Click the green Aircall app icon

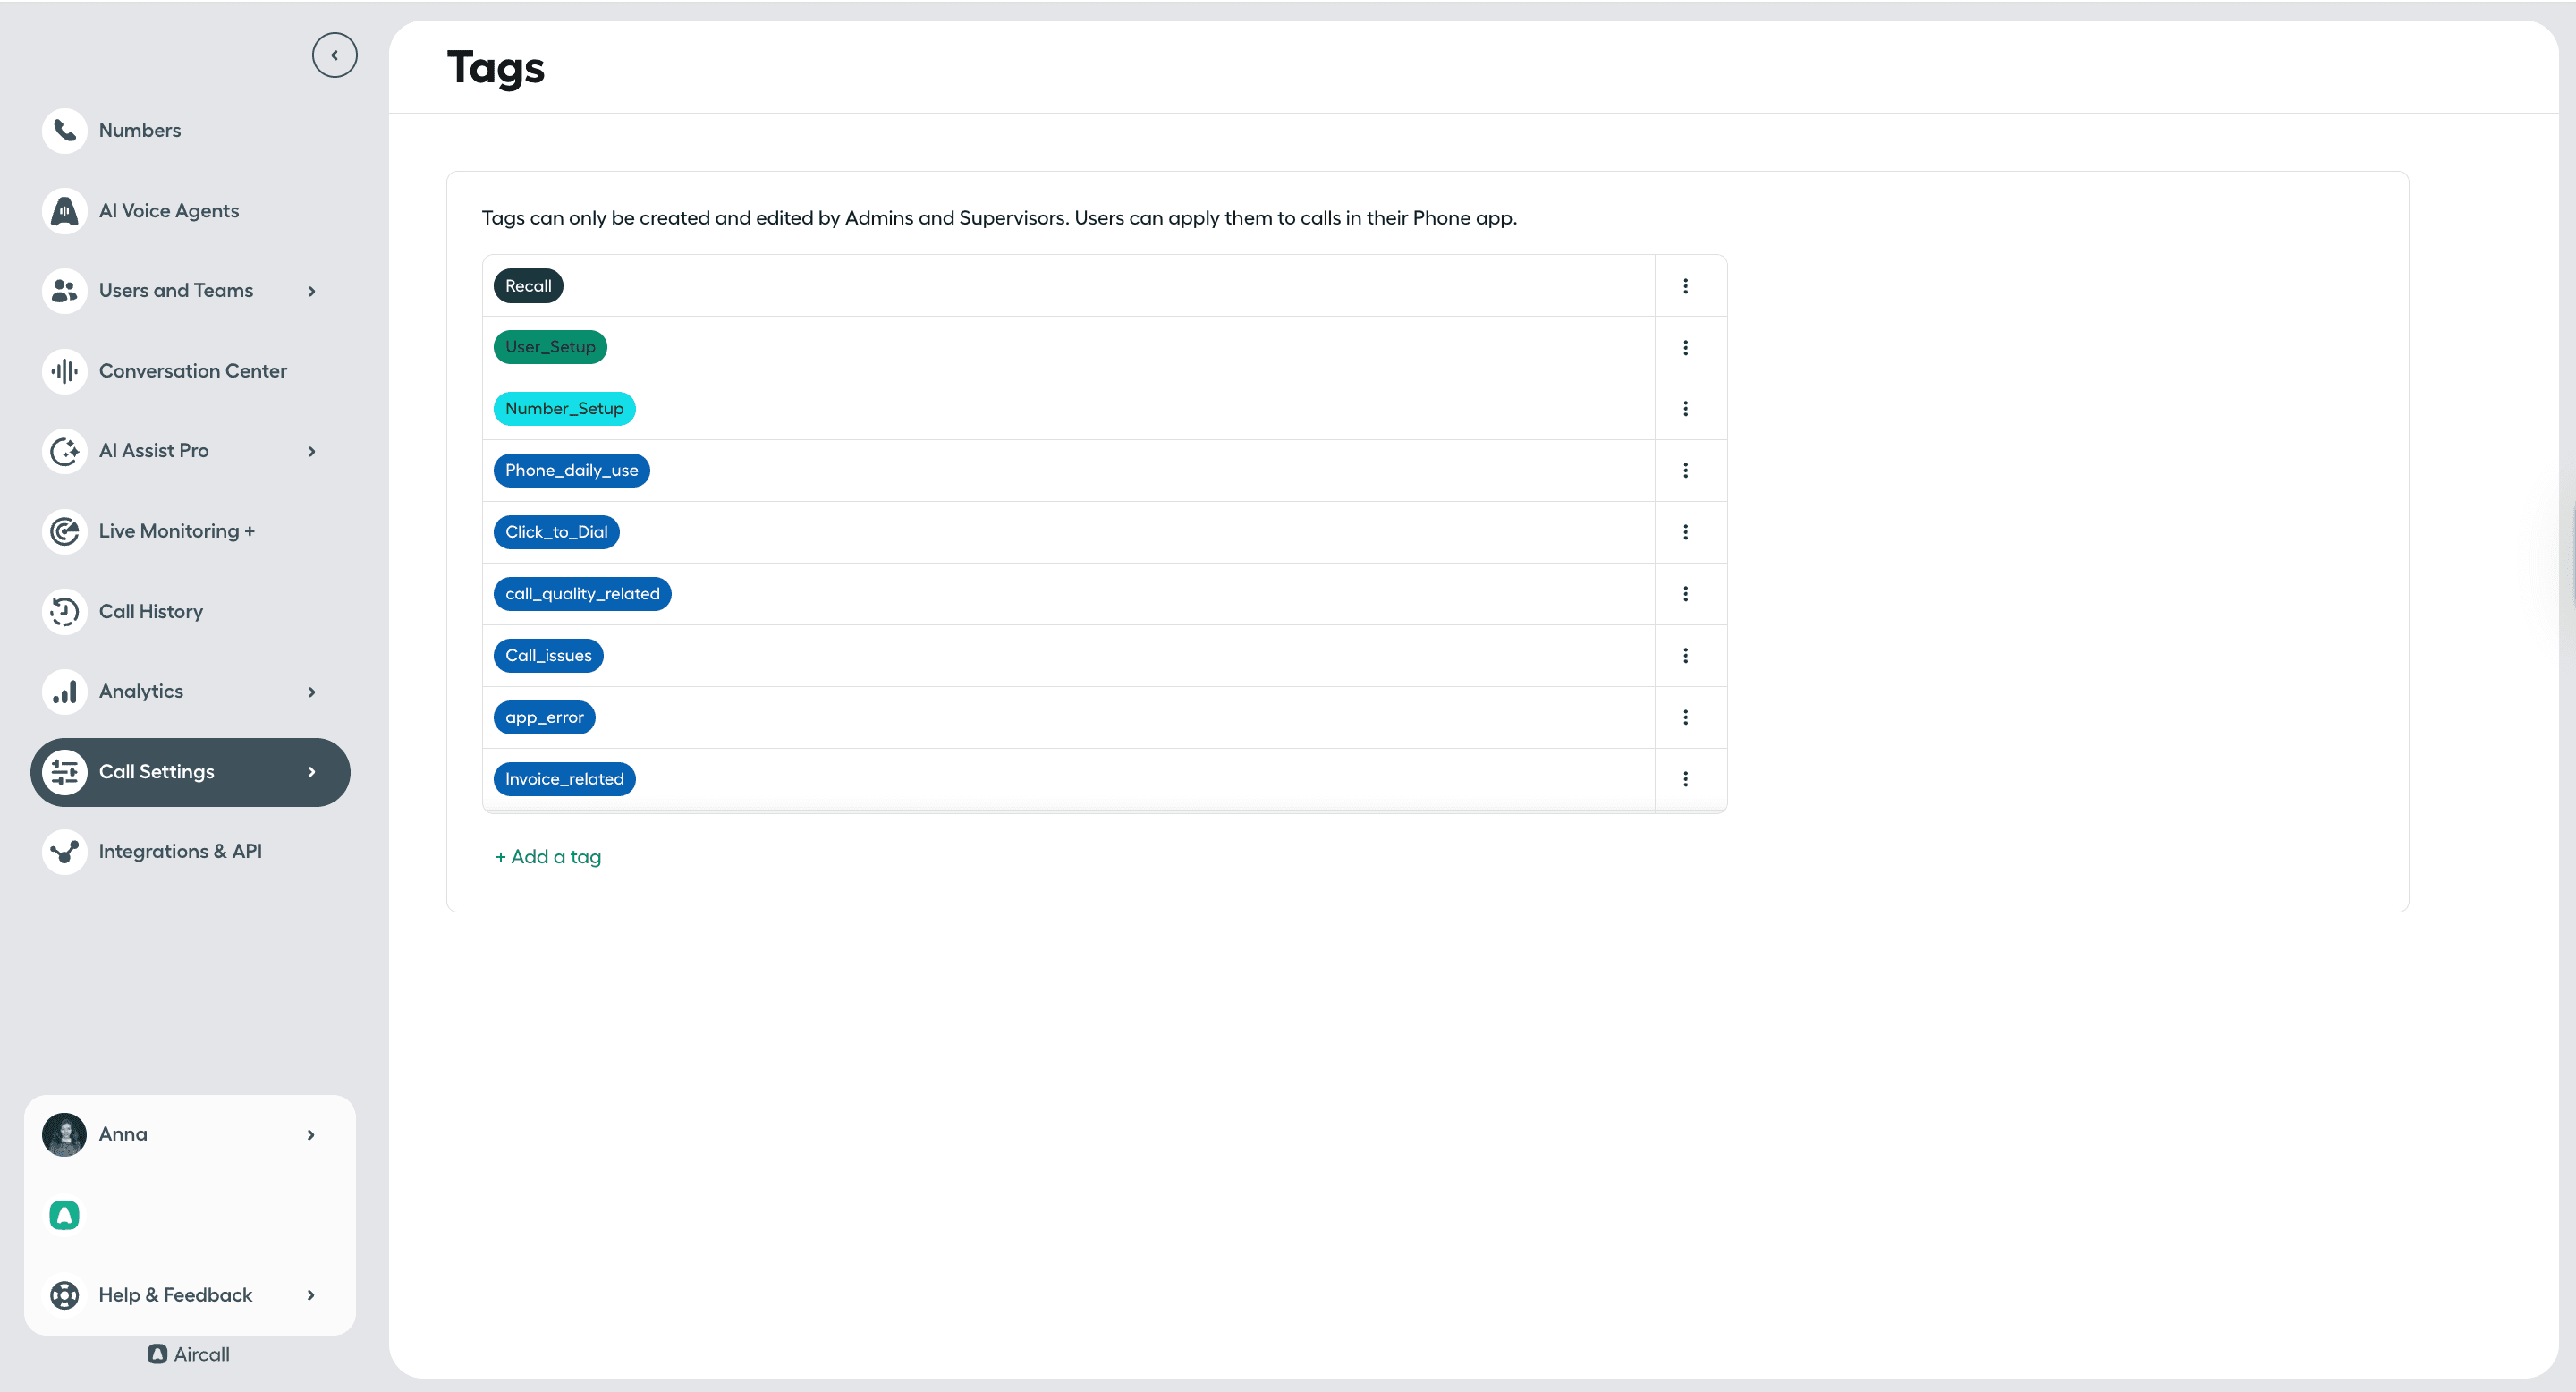(x=65, y=1215)
